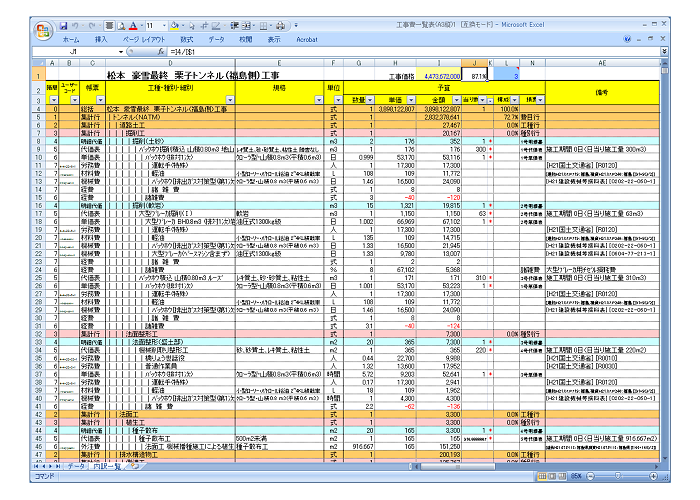Open the 表示 ribbon tab
The width and height of the screenshot is (700, 500).
pos(274,40)
